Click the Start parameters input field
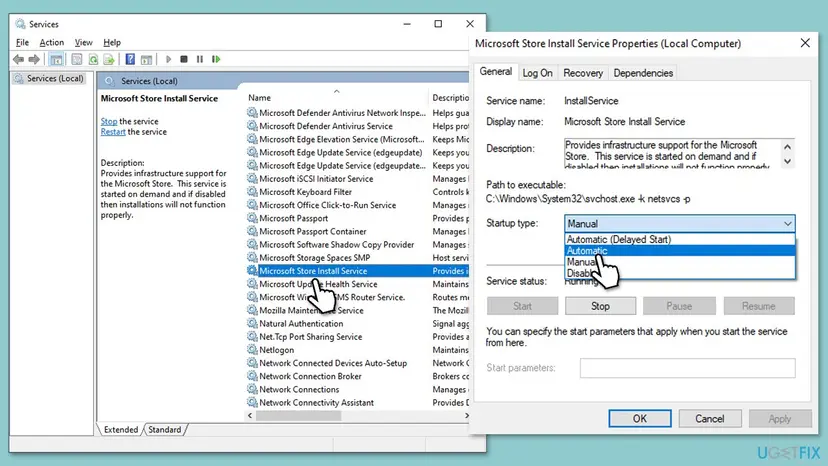 pos(688,368)
